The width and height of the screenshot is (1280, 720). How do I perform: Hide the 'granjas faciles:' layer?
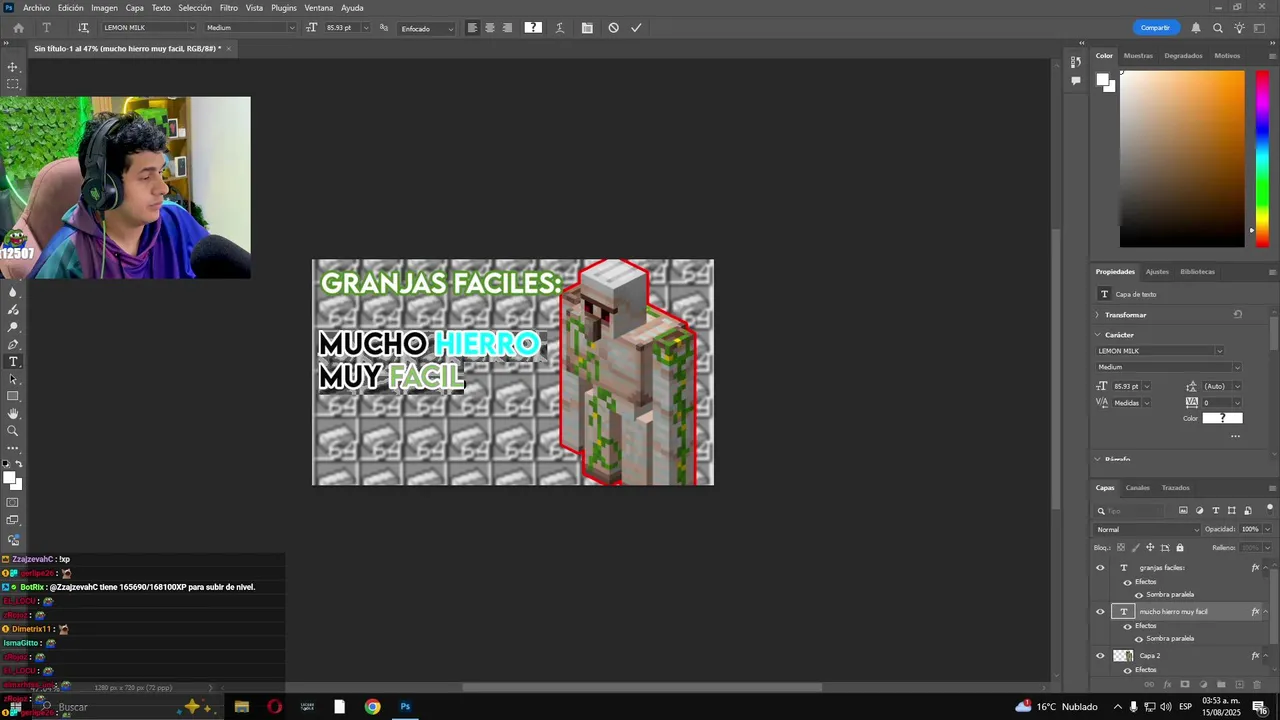1100,568
